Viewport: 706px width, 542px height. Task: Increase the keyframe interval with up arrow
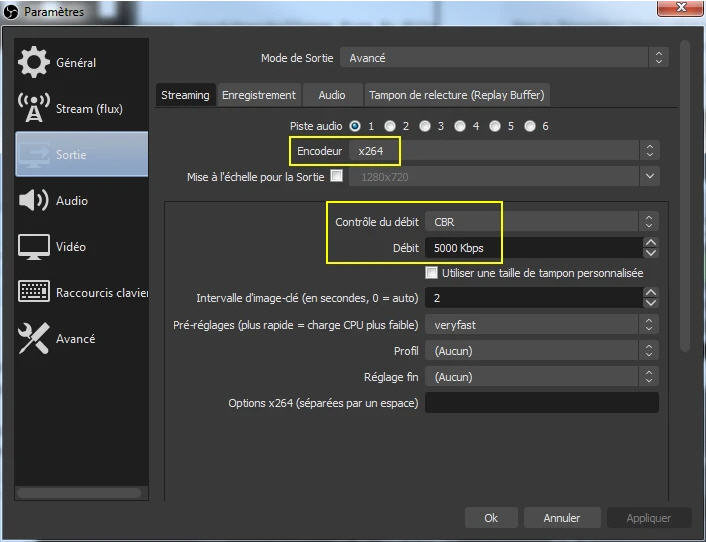(651, 292)
